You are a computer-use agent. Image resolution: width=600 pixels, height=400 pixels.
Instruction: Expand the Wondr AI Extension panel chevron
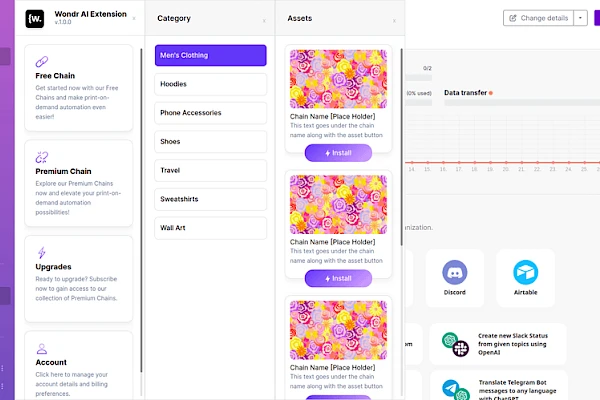[133, 18]
